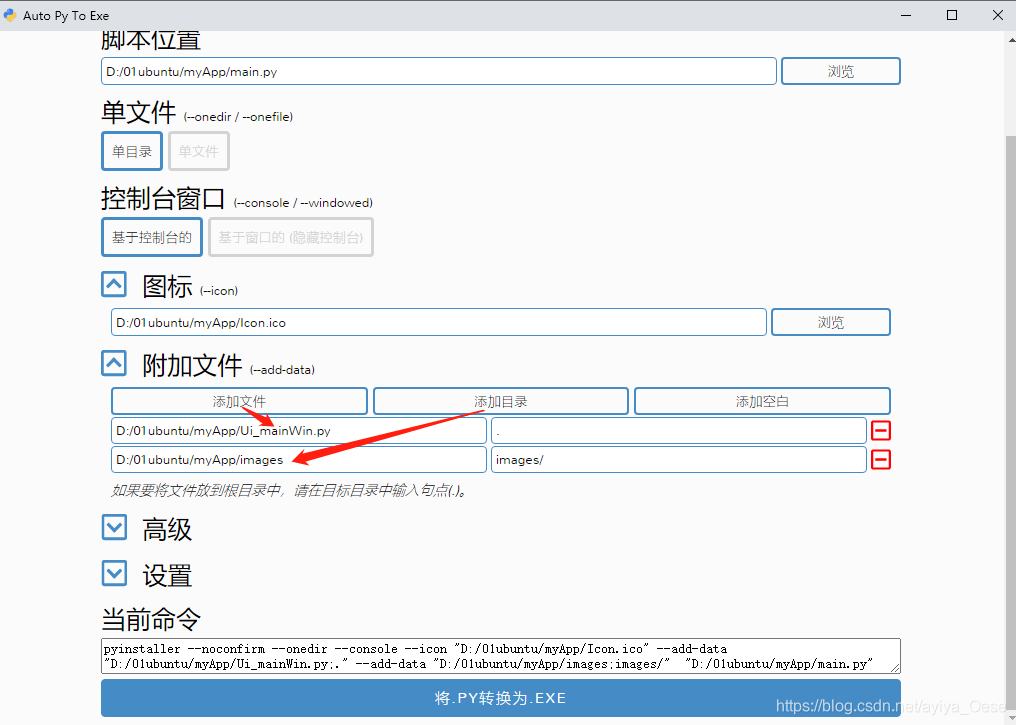Screen dimensions: 1016x725
Task: Click the (--console / --windowed) label
Action: [303, 203]
